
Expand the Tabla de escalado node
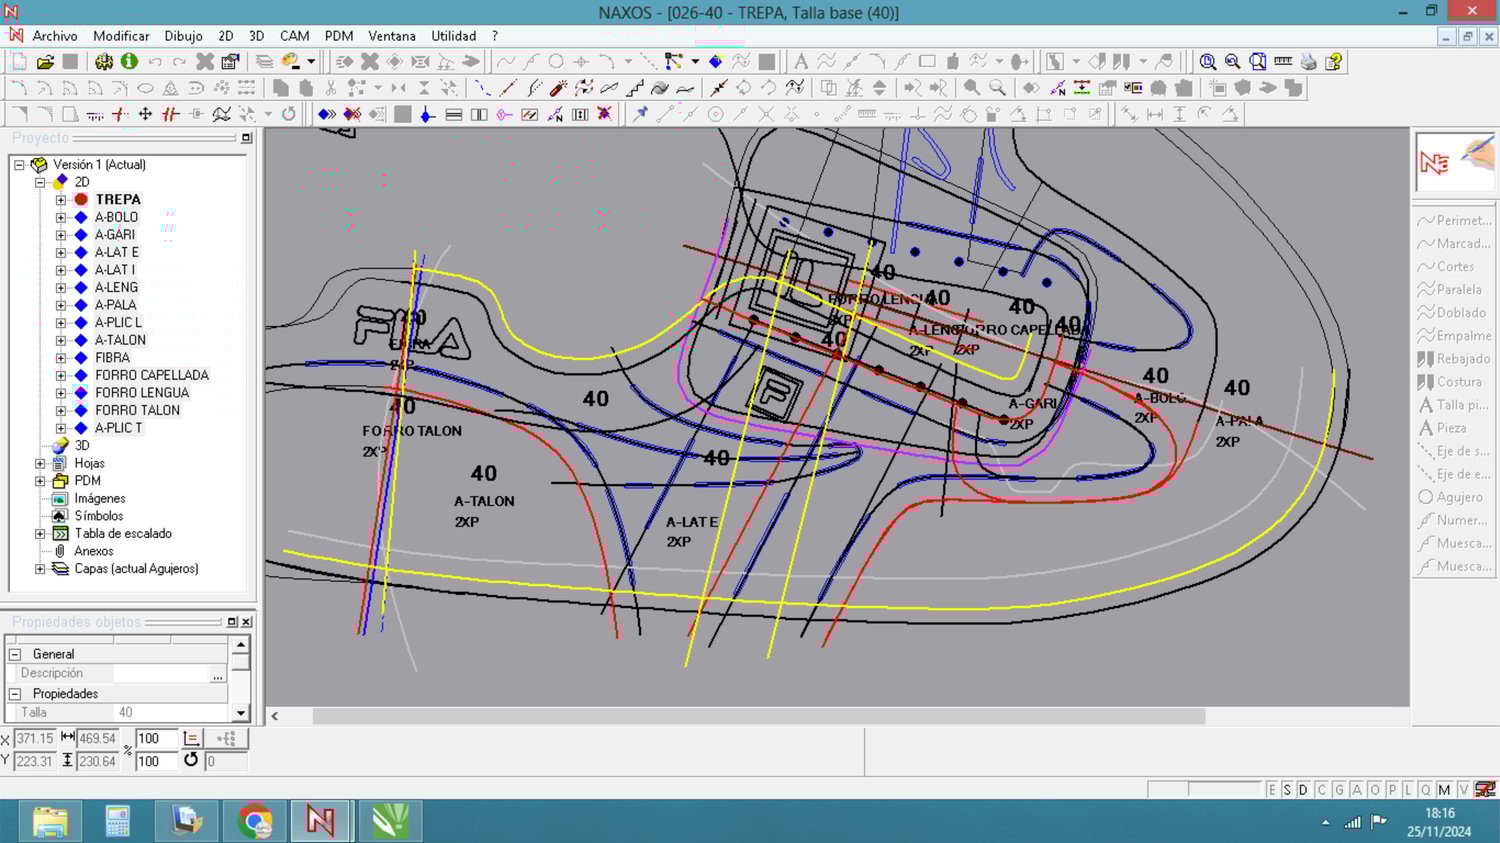point(40,534)
